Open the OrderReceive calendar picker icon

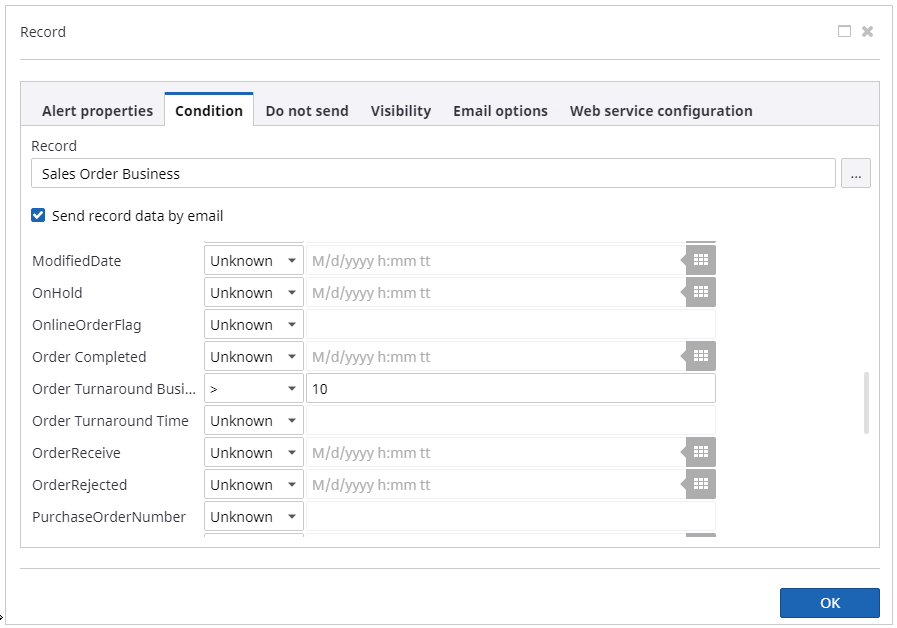pos(701,453)
